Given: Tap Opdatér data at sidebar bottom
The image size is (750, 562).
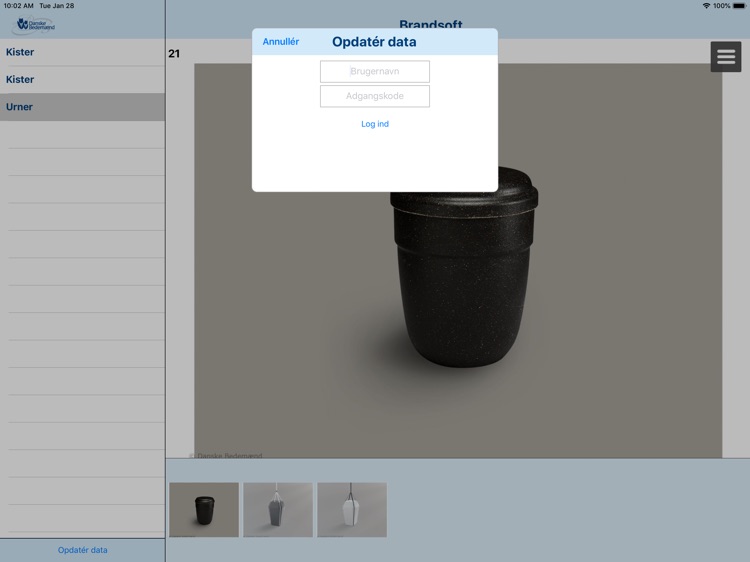Looking at the screenshot, I should (x=82, y=550).
